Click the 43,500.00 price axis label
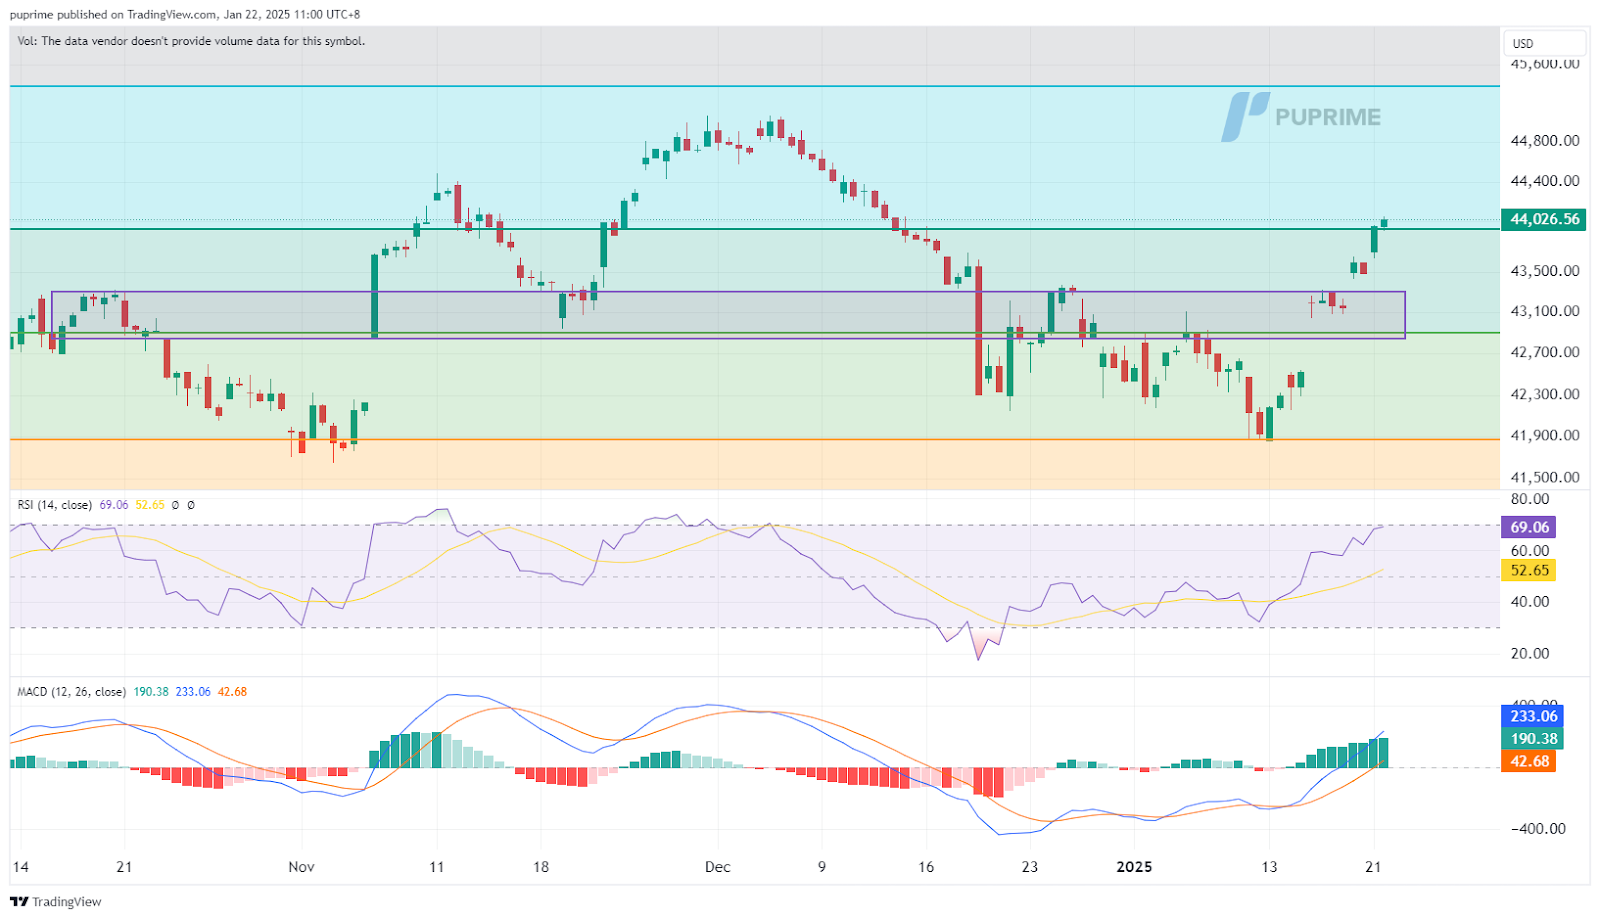Image resolution: width=1600 pixels, height=919 pixels. (x=1544, y=271)
